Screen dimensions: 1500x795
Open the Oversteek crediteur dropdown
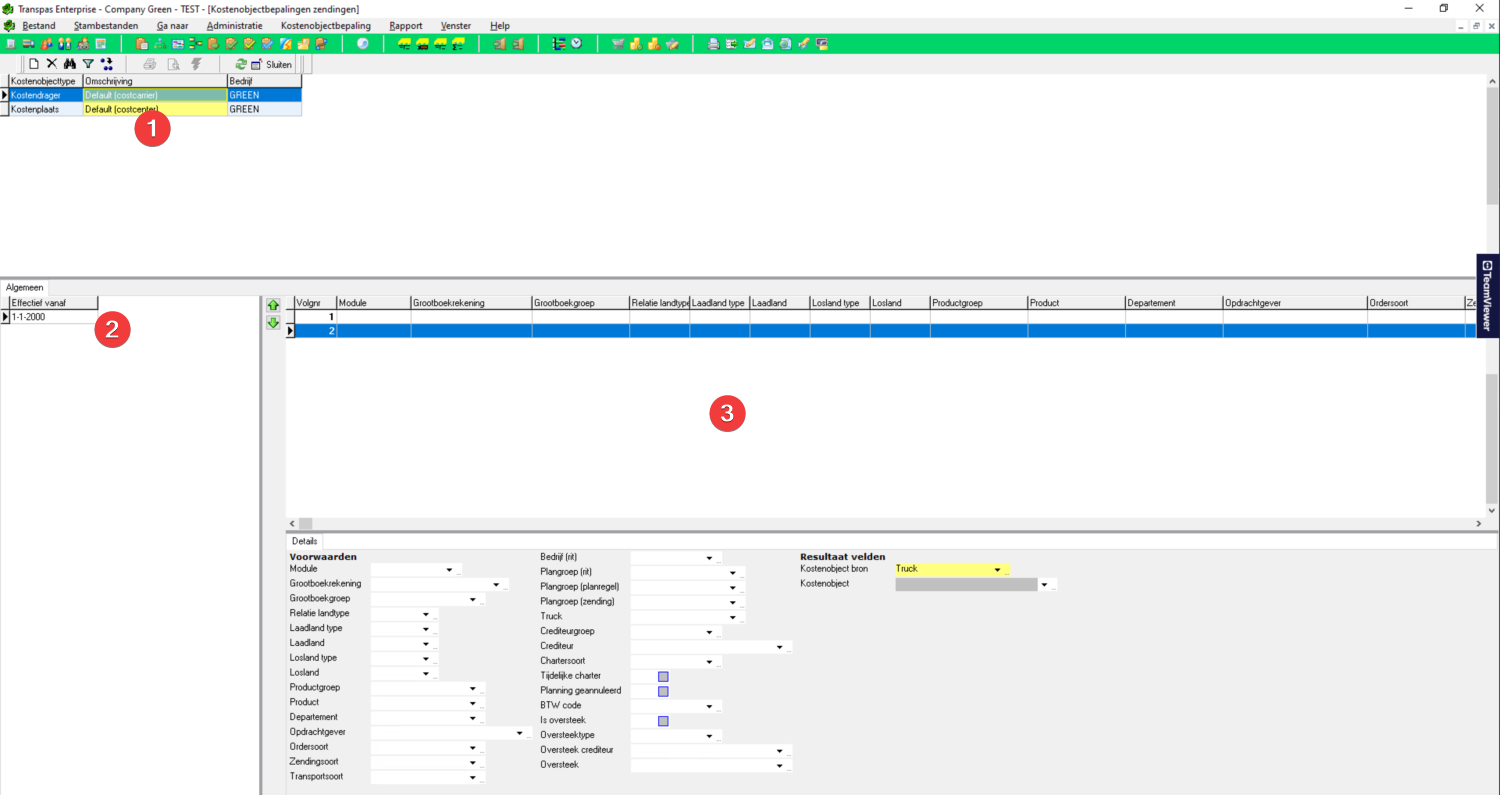779,751
